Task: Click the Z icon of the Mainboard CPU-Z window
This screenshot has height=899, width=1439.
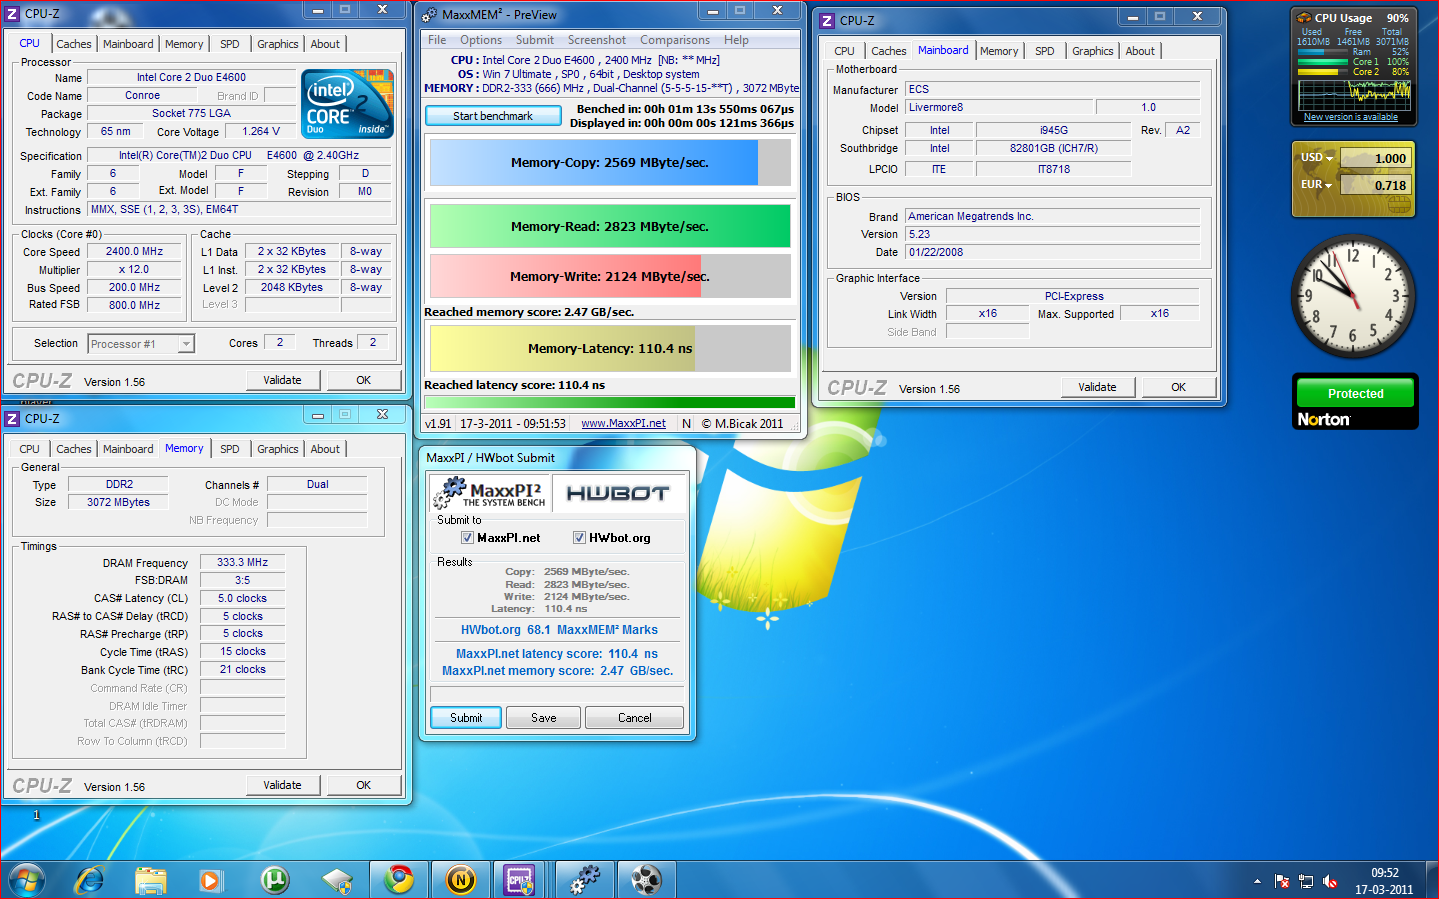Action: (x=827, y=21)
